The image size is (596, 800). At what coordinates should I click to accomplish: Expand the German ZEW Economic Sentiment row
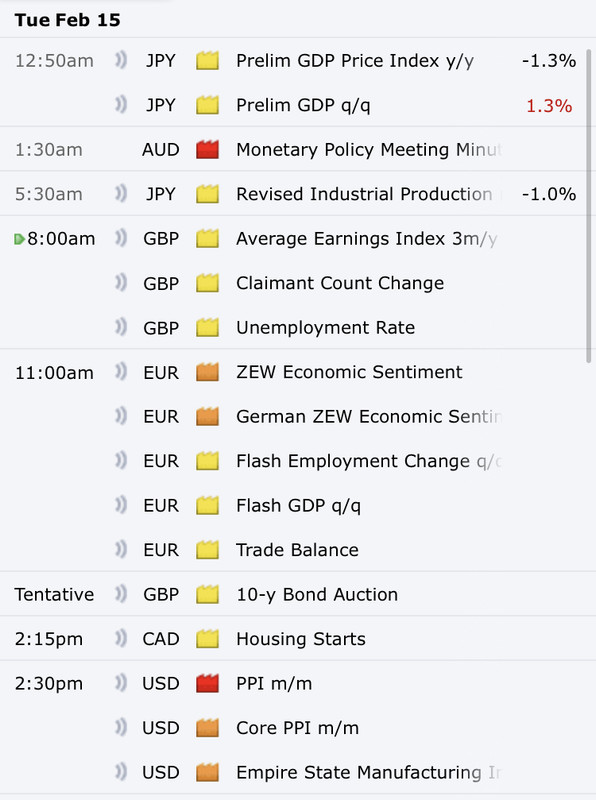pyautogui.click(x=292, y=416)
